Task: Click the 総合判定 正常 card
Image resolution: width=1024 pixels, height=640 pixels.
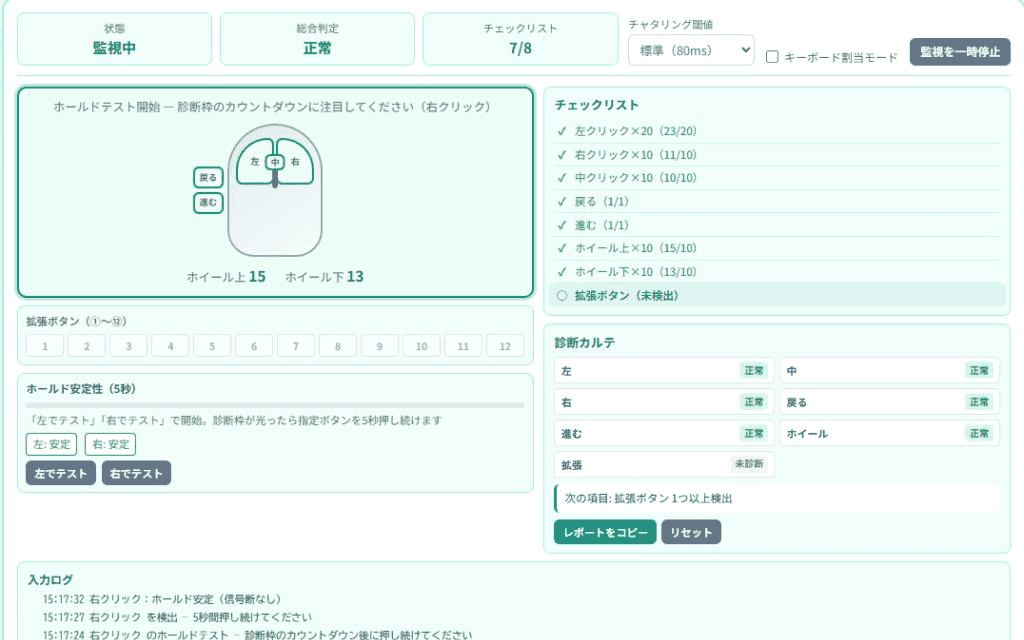Action: [x=317, y=39]
